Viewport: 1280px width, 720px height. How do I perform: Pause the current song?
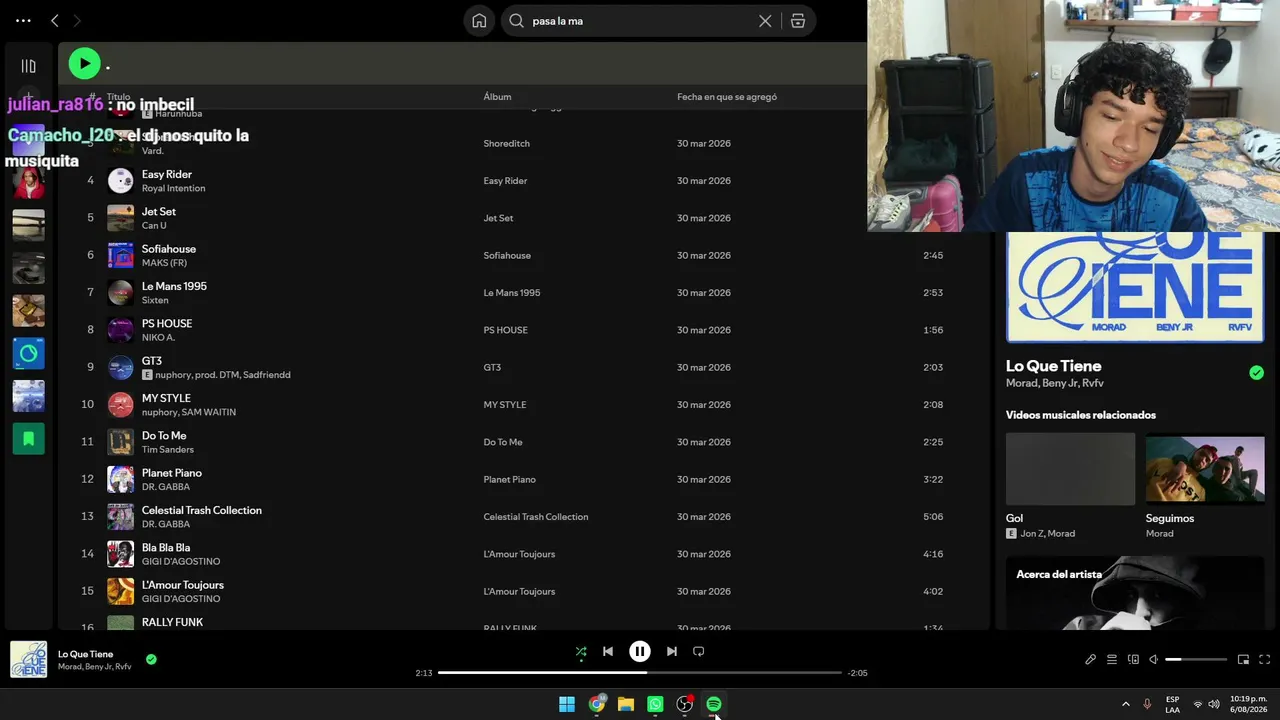point(640,652)
